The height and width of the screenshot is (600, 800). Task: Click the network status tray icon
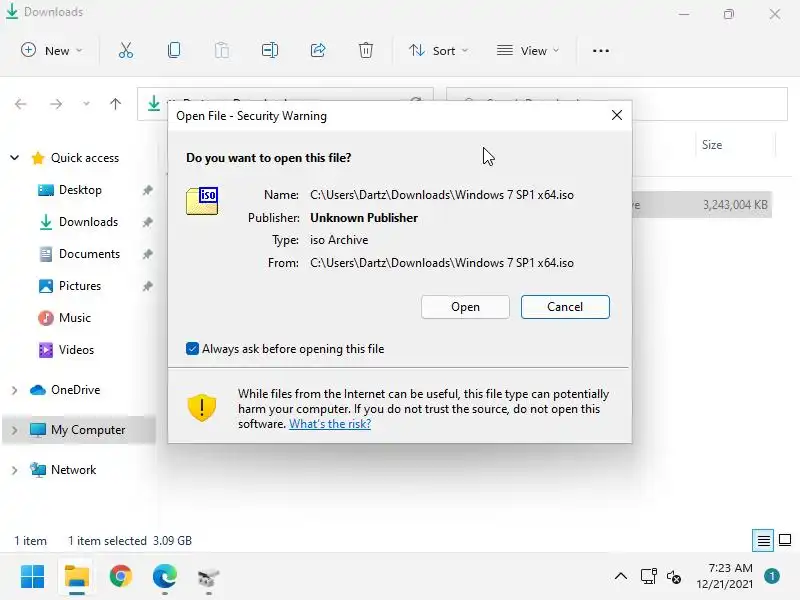tap(648, 577)
